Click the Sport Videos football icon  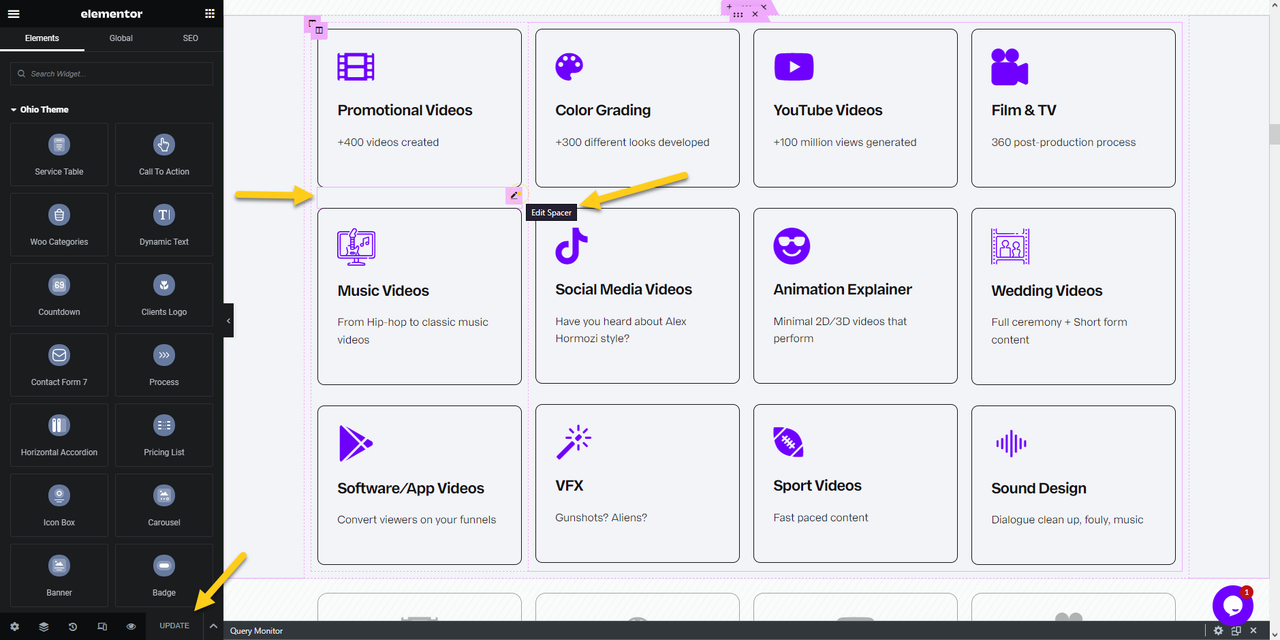pos(788,442)
